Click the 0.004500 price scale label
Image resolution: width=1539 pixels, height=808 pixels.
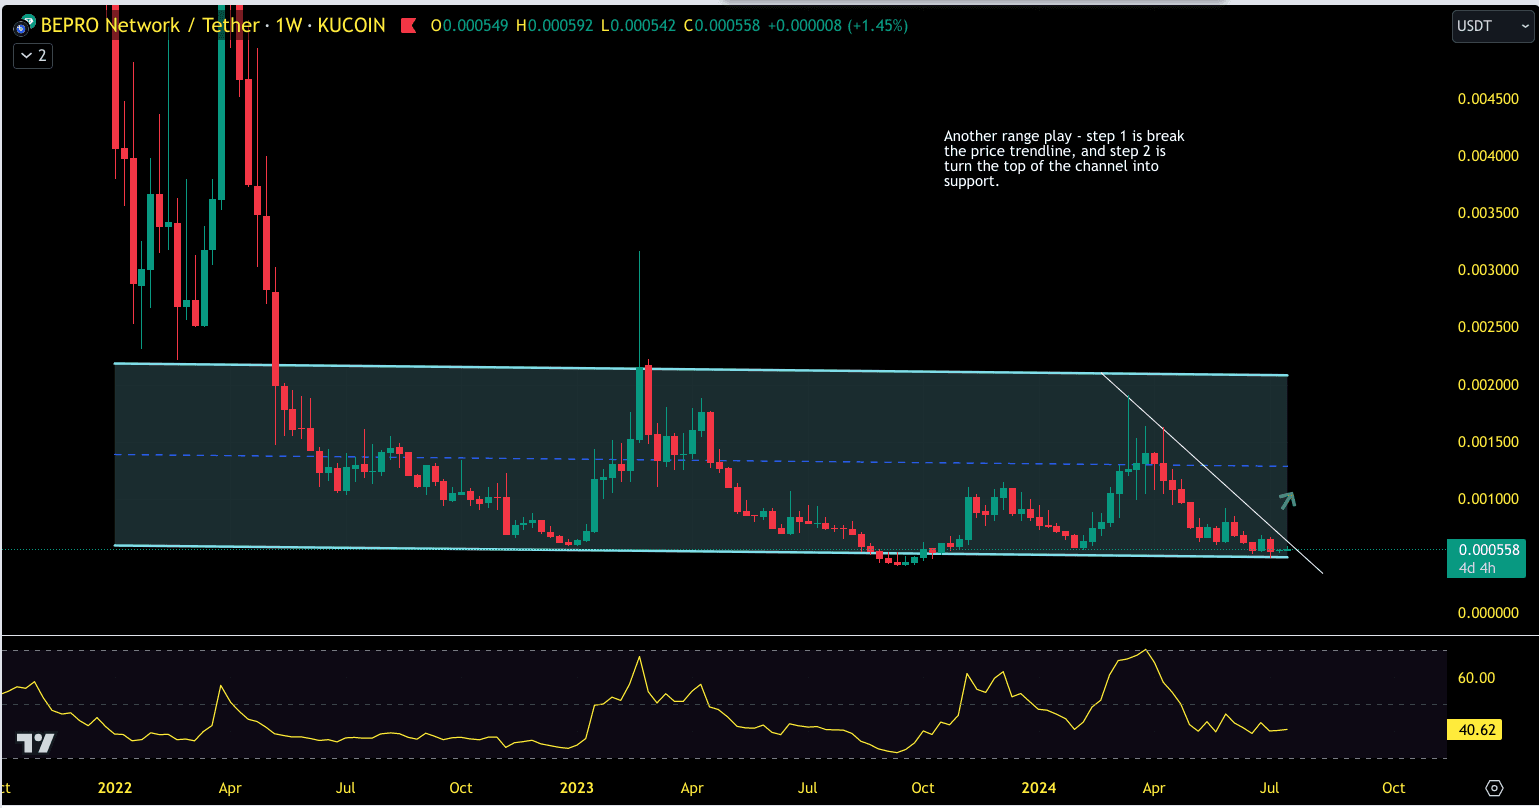1488,99
